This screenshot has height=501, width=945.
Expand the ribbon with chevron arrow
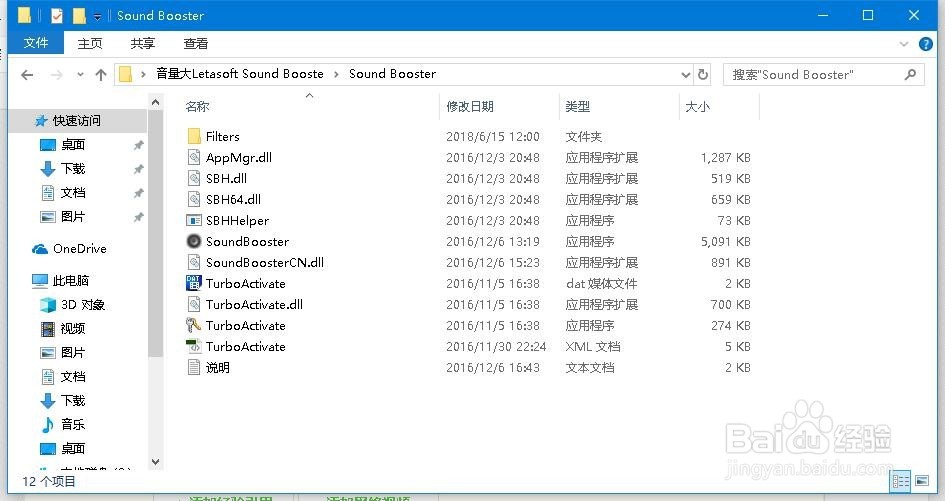click(x=903, y=44)
